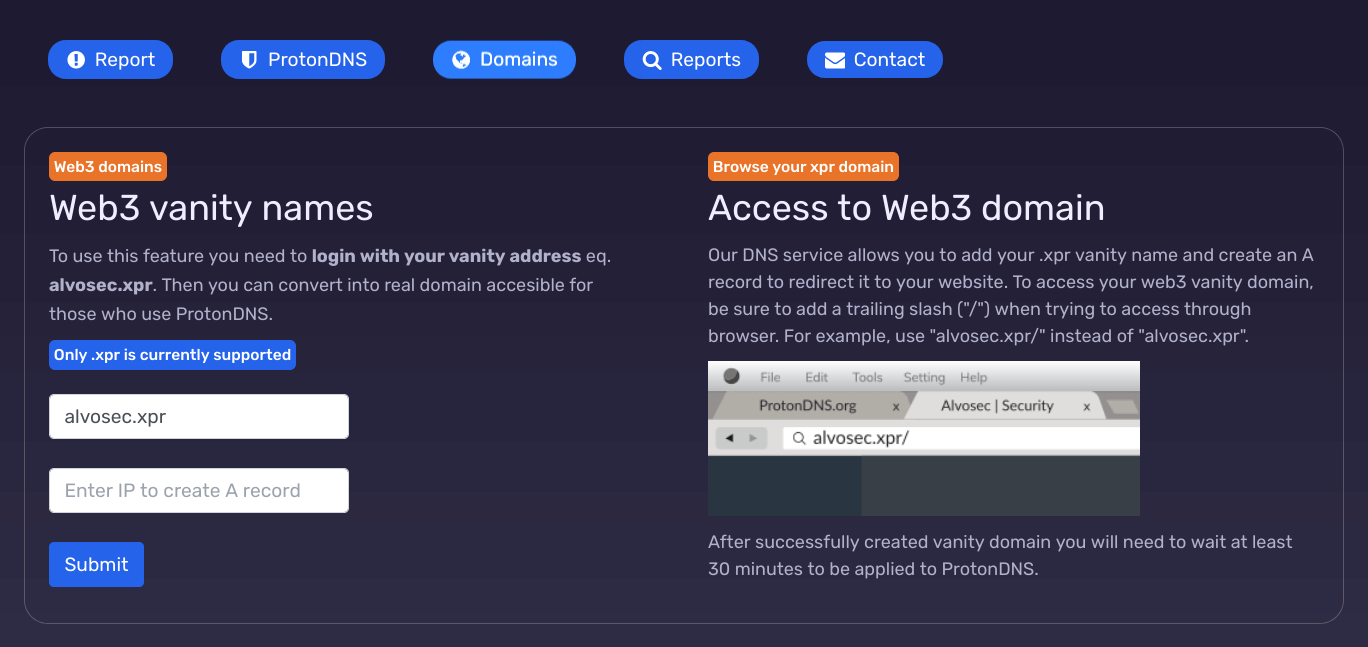Click the magnifier icon on Reports
This screenshot has width=1368, height=647.
tap(652, 60)
